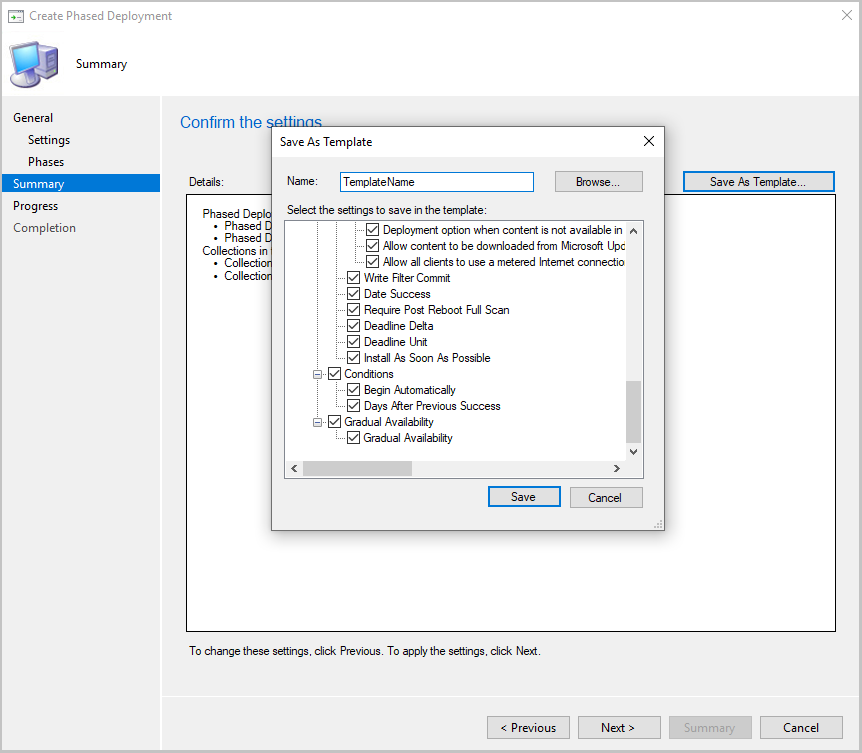Click scroll right arrow in settings tree
862x753 pixels.
617,468
